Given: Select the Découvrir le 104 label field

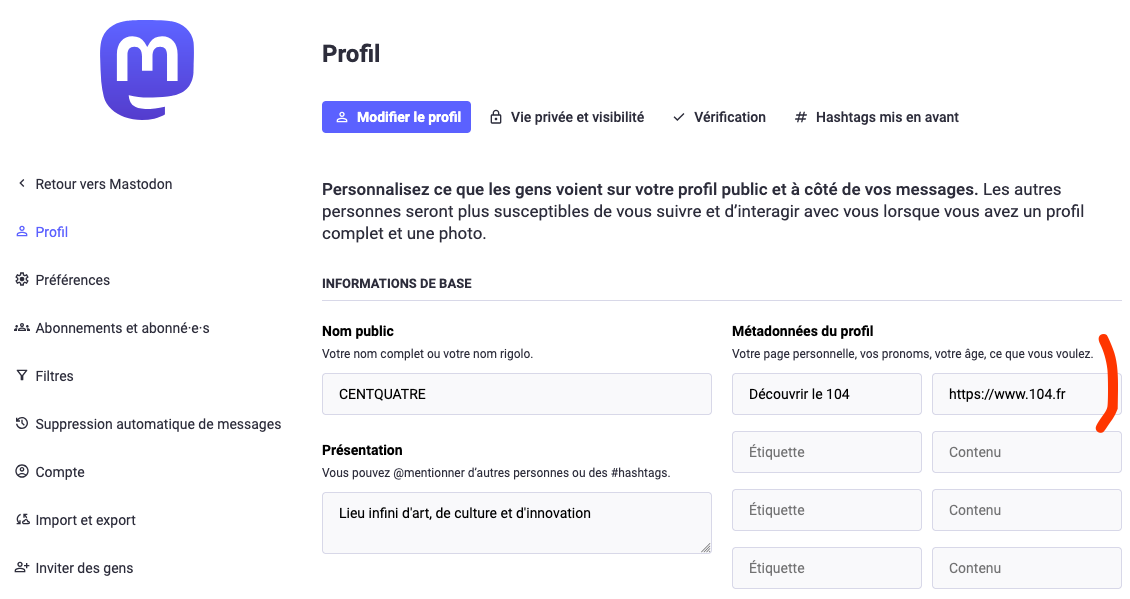Looking at the screenshot, I should click(x=827, y=394).
